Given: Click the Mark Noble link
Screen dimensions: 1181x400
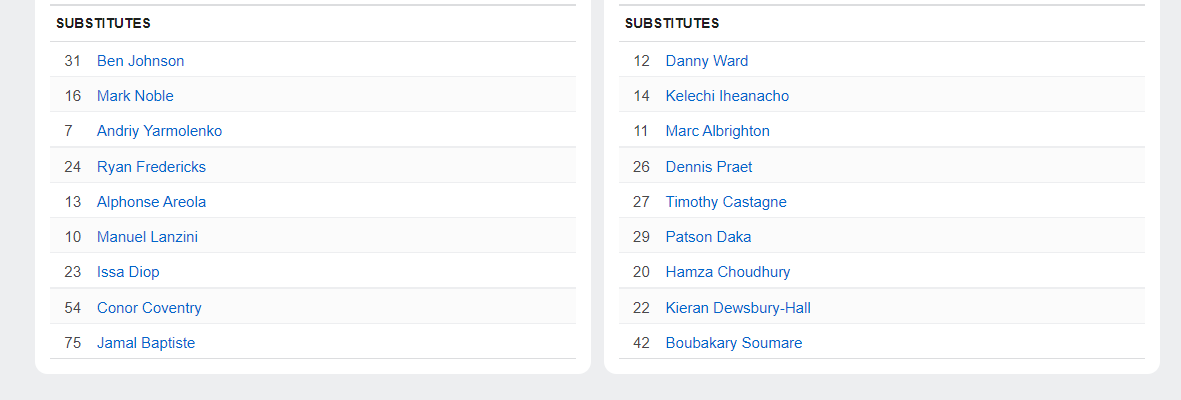Looking at the screenshot, I should click(135, 96).
